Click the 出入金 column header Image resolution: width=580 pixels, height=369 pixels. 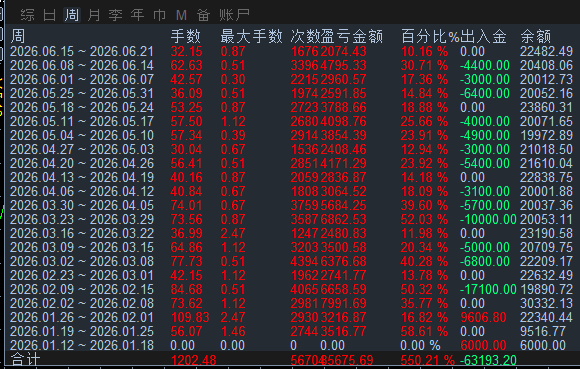click(x=483, y=37)
